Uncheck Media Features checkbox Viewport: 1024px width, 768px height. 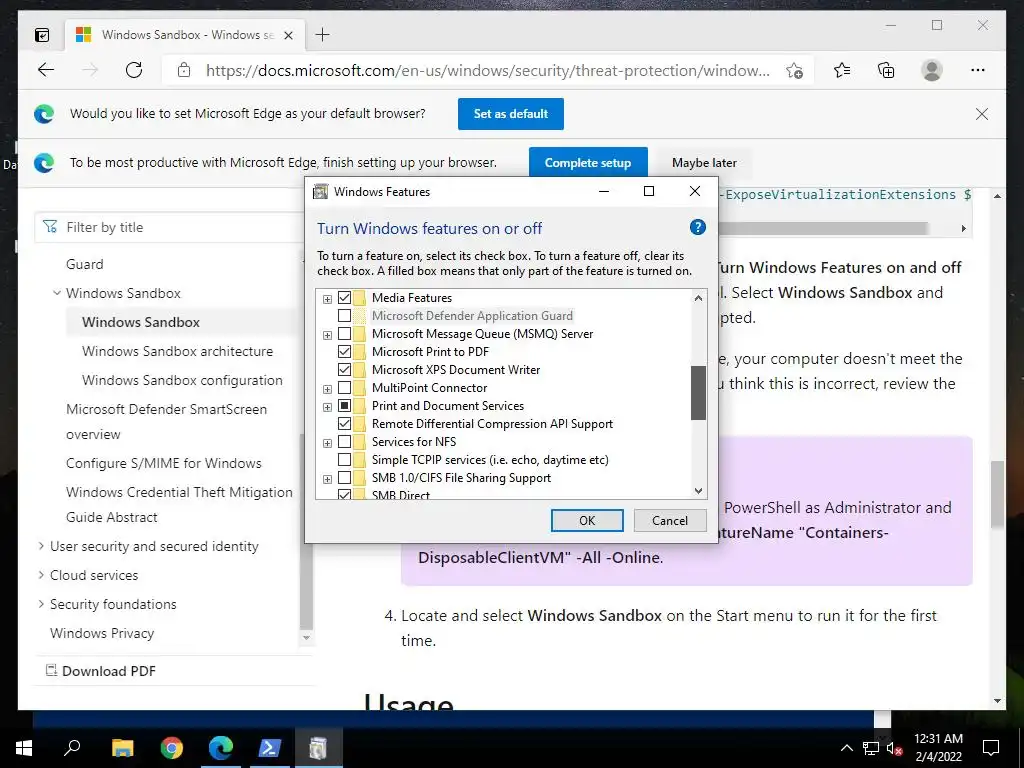click(344, 298)
